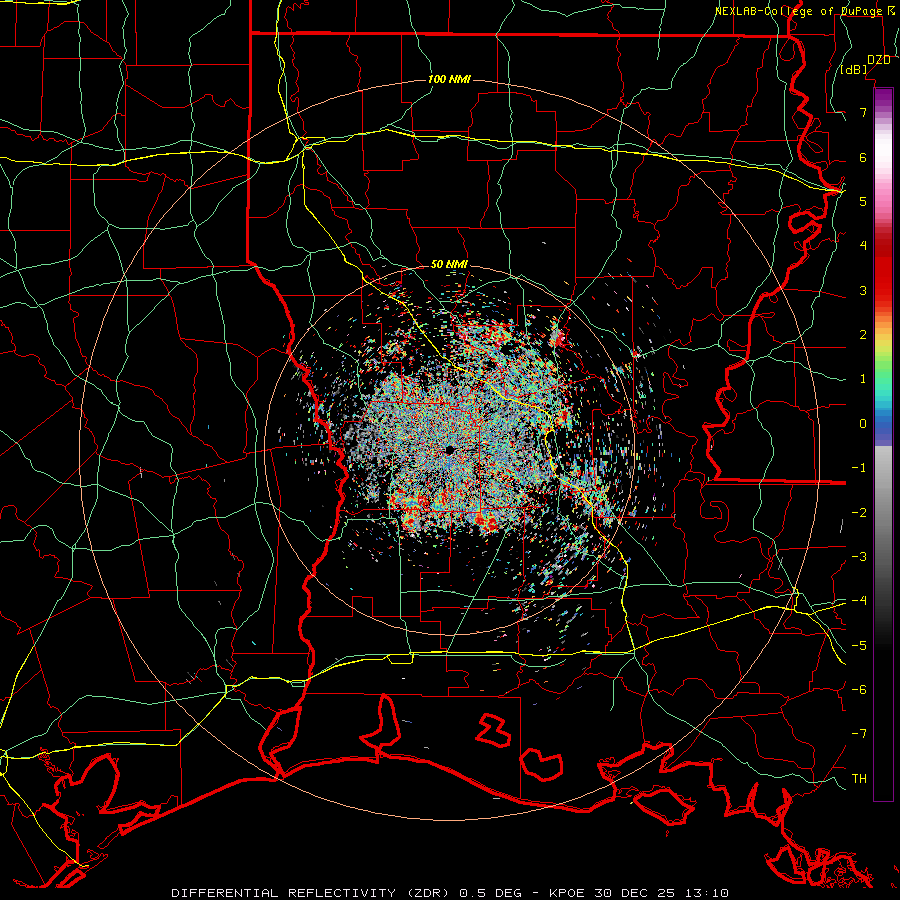Click the 3 dB value on color scale
The height and width of the screenshot is (900, 900).
tap(863, 290)
